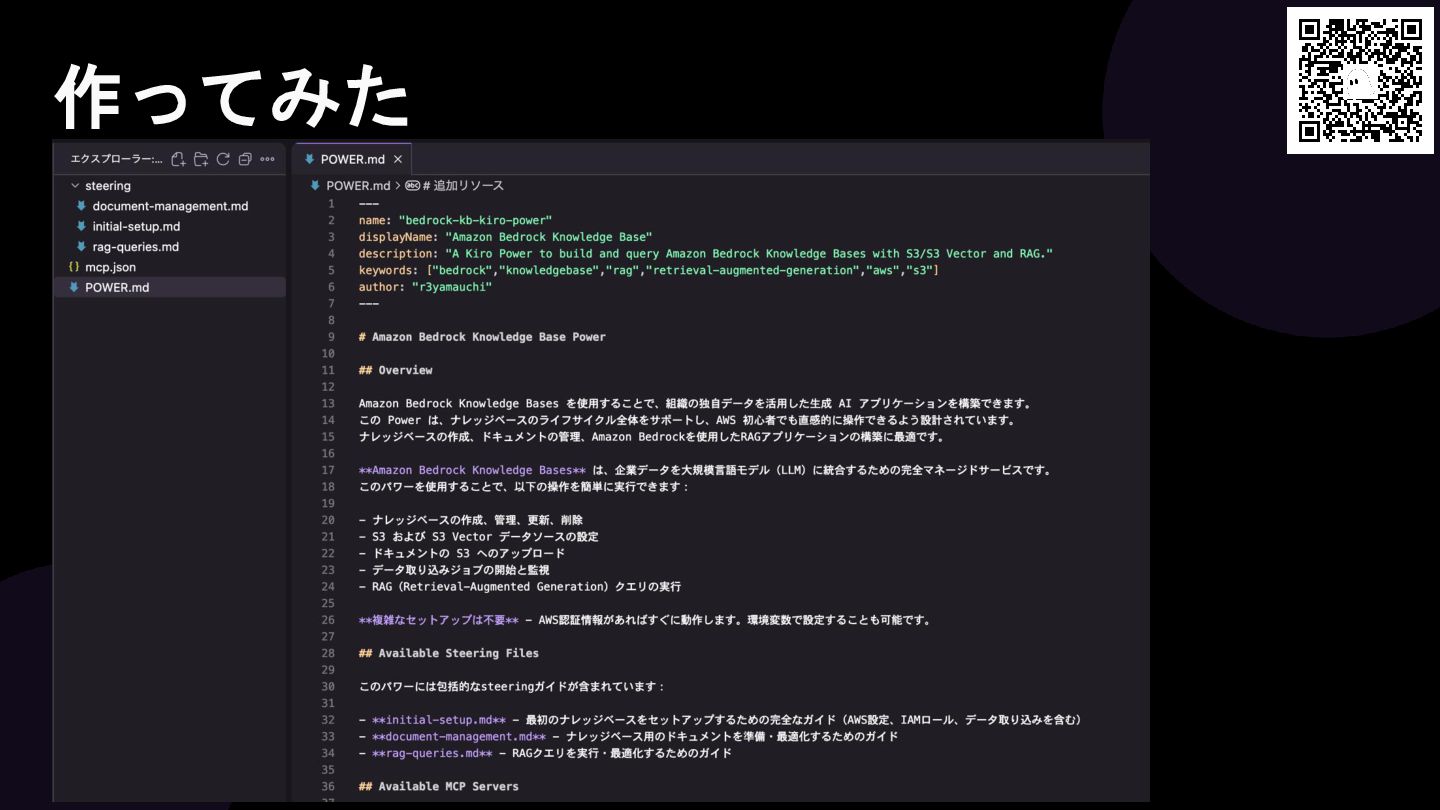Click the markdown icon beside rag-queries.md
Screen dimensions: 1440x810
81,247
